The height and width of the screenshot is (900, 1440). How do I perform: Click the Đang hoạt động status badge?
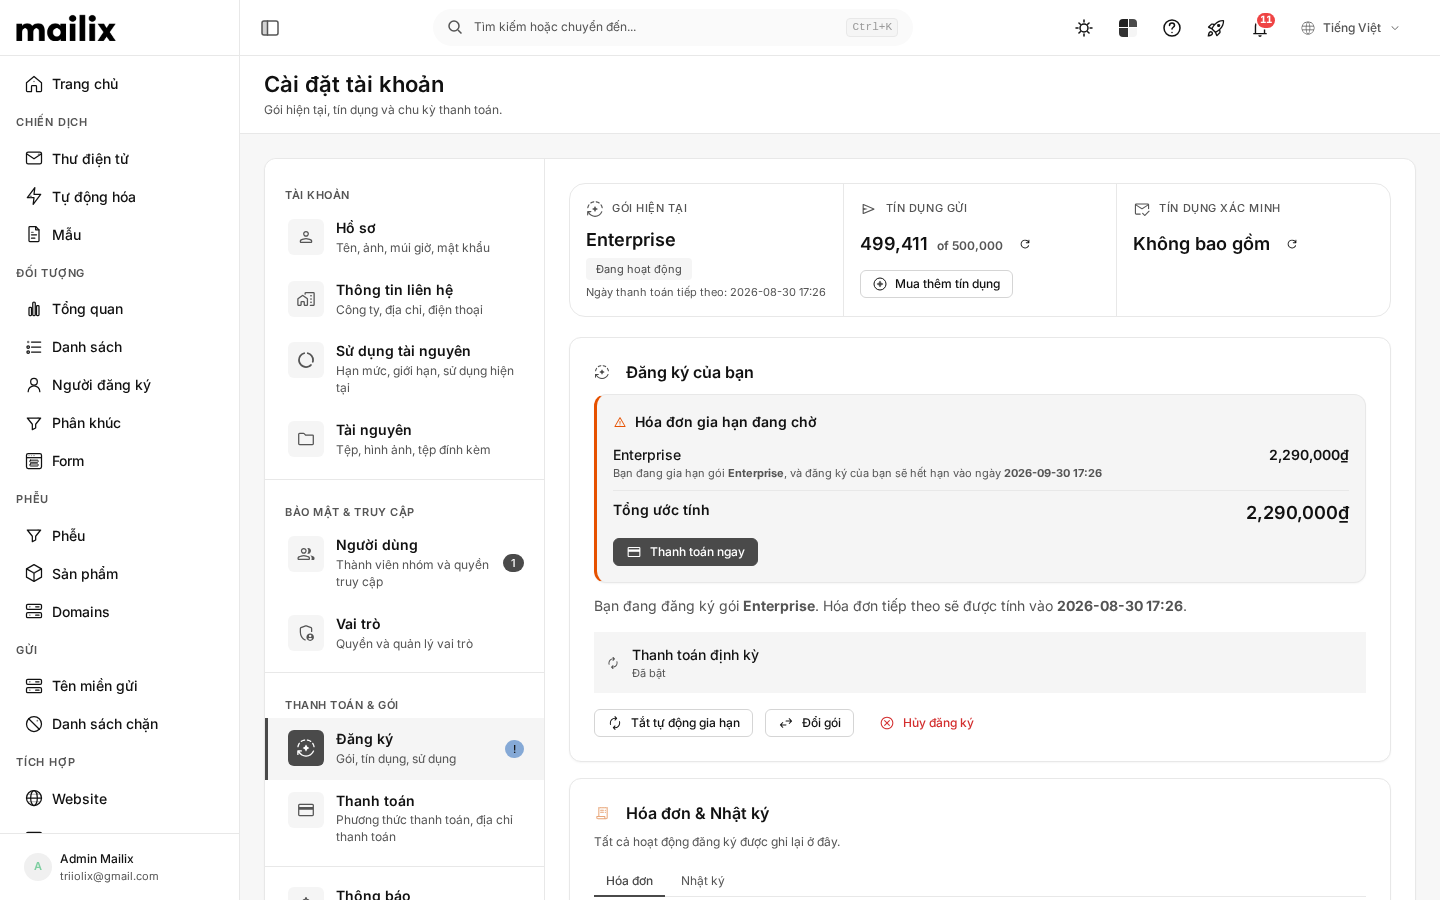tap(639, 269)
